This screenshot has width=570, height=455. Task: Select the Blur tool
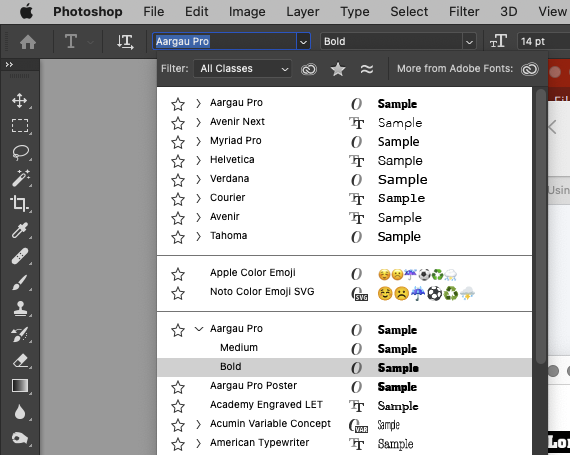[x=20, y=412]
